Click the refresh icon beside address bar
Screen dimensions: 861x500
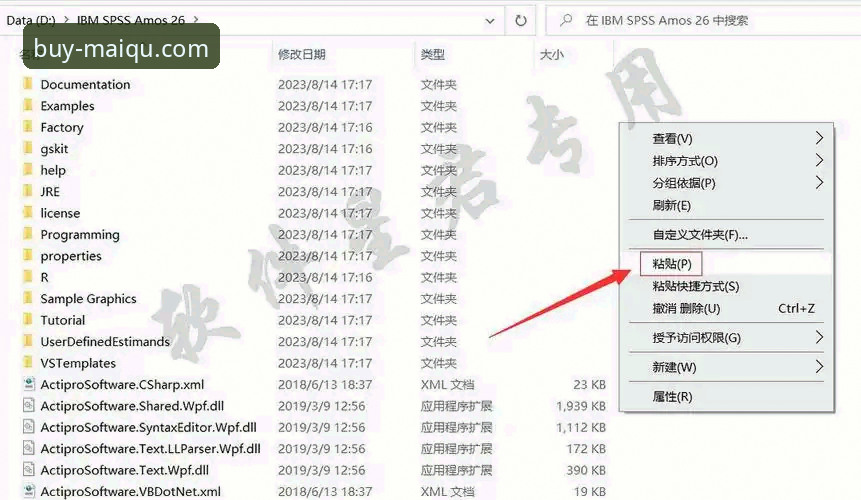click(x=521, y=21)
